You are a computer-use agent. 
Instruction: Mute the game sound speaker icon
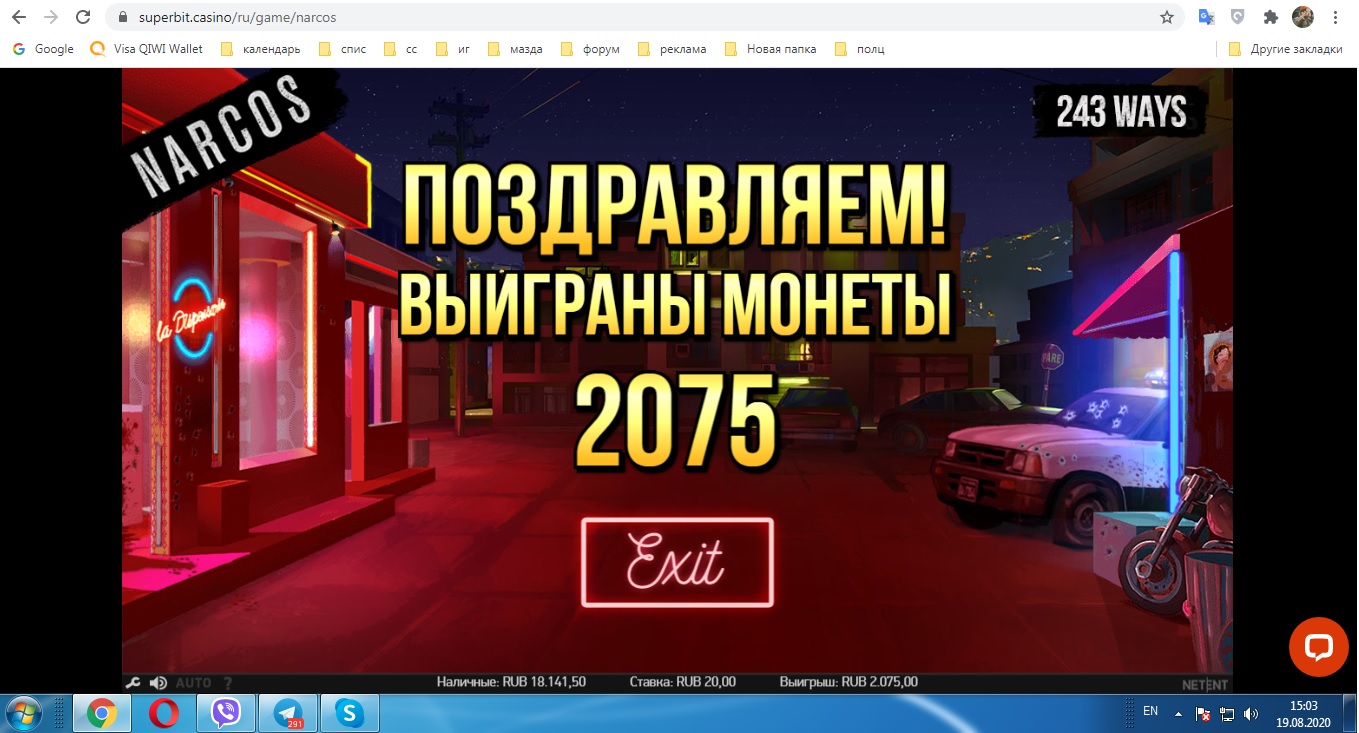click(158, 683)
